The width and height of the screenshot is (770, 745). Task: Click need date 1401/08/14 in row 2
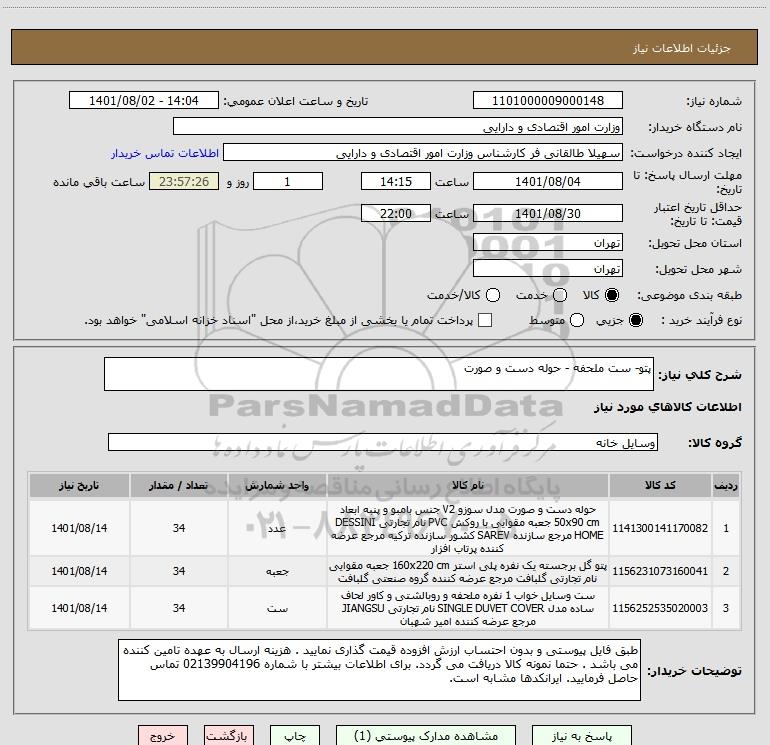click(x=79, y=572)
